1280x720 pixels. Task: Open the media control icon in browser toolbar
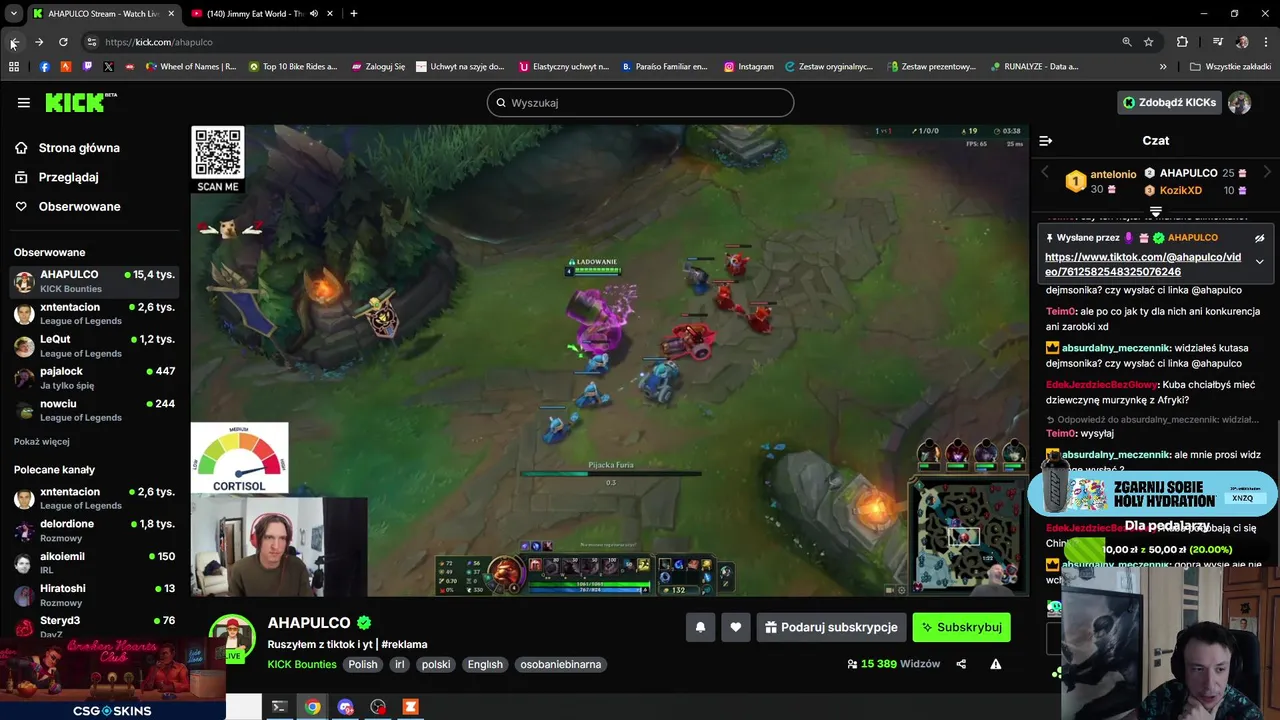[x=1218, y=42]
